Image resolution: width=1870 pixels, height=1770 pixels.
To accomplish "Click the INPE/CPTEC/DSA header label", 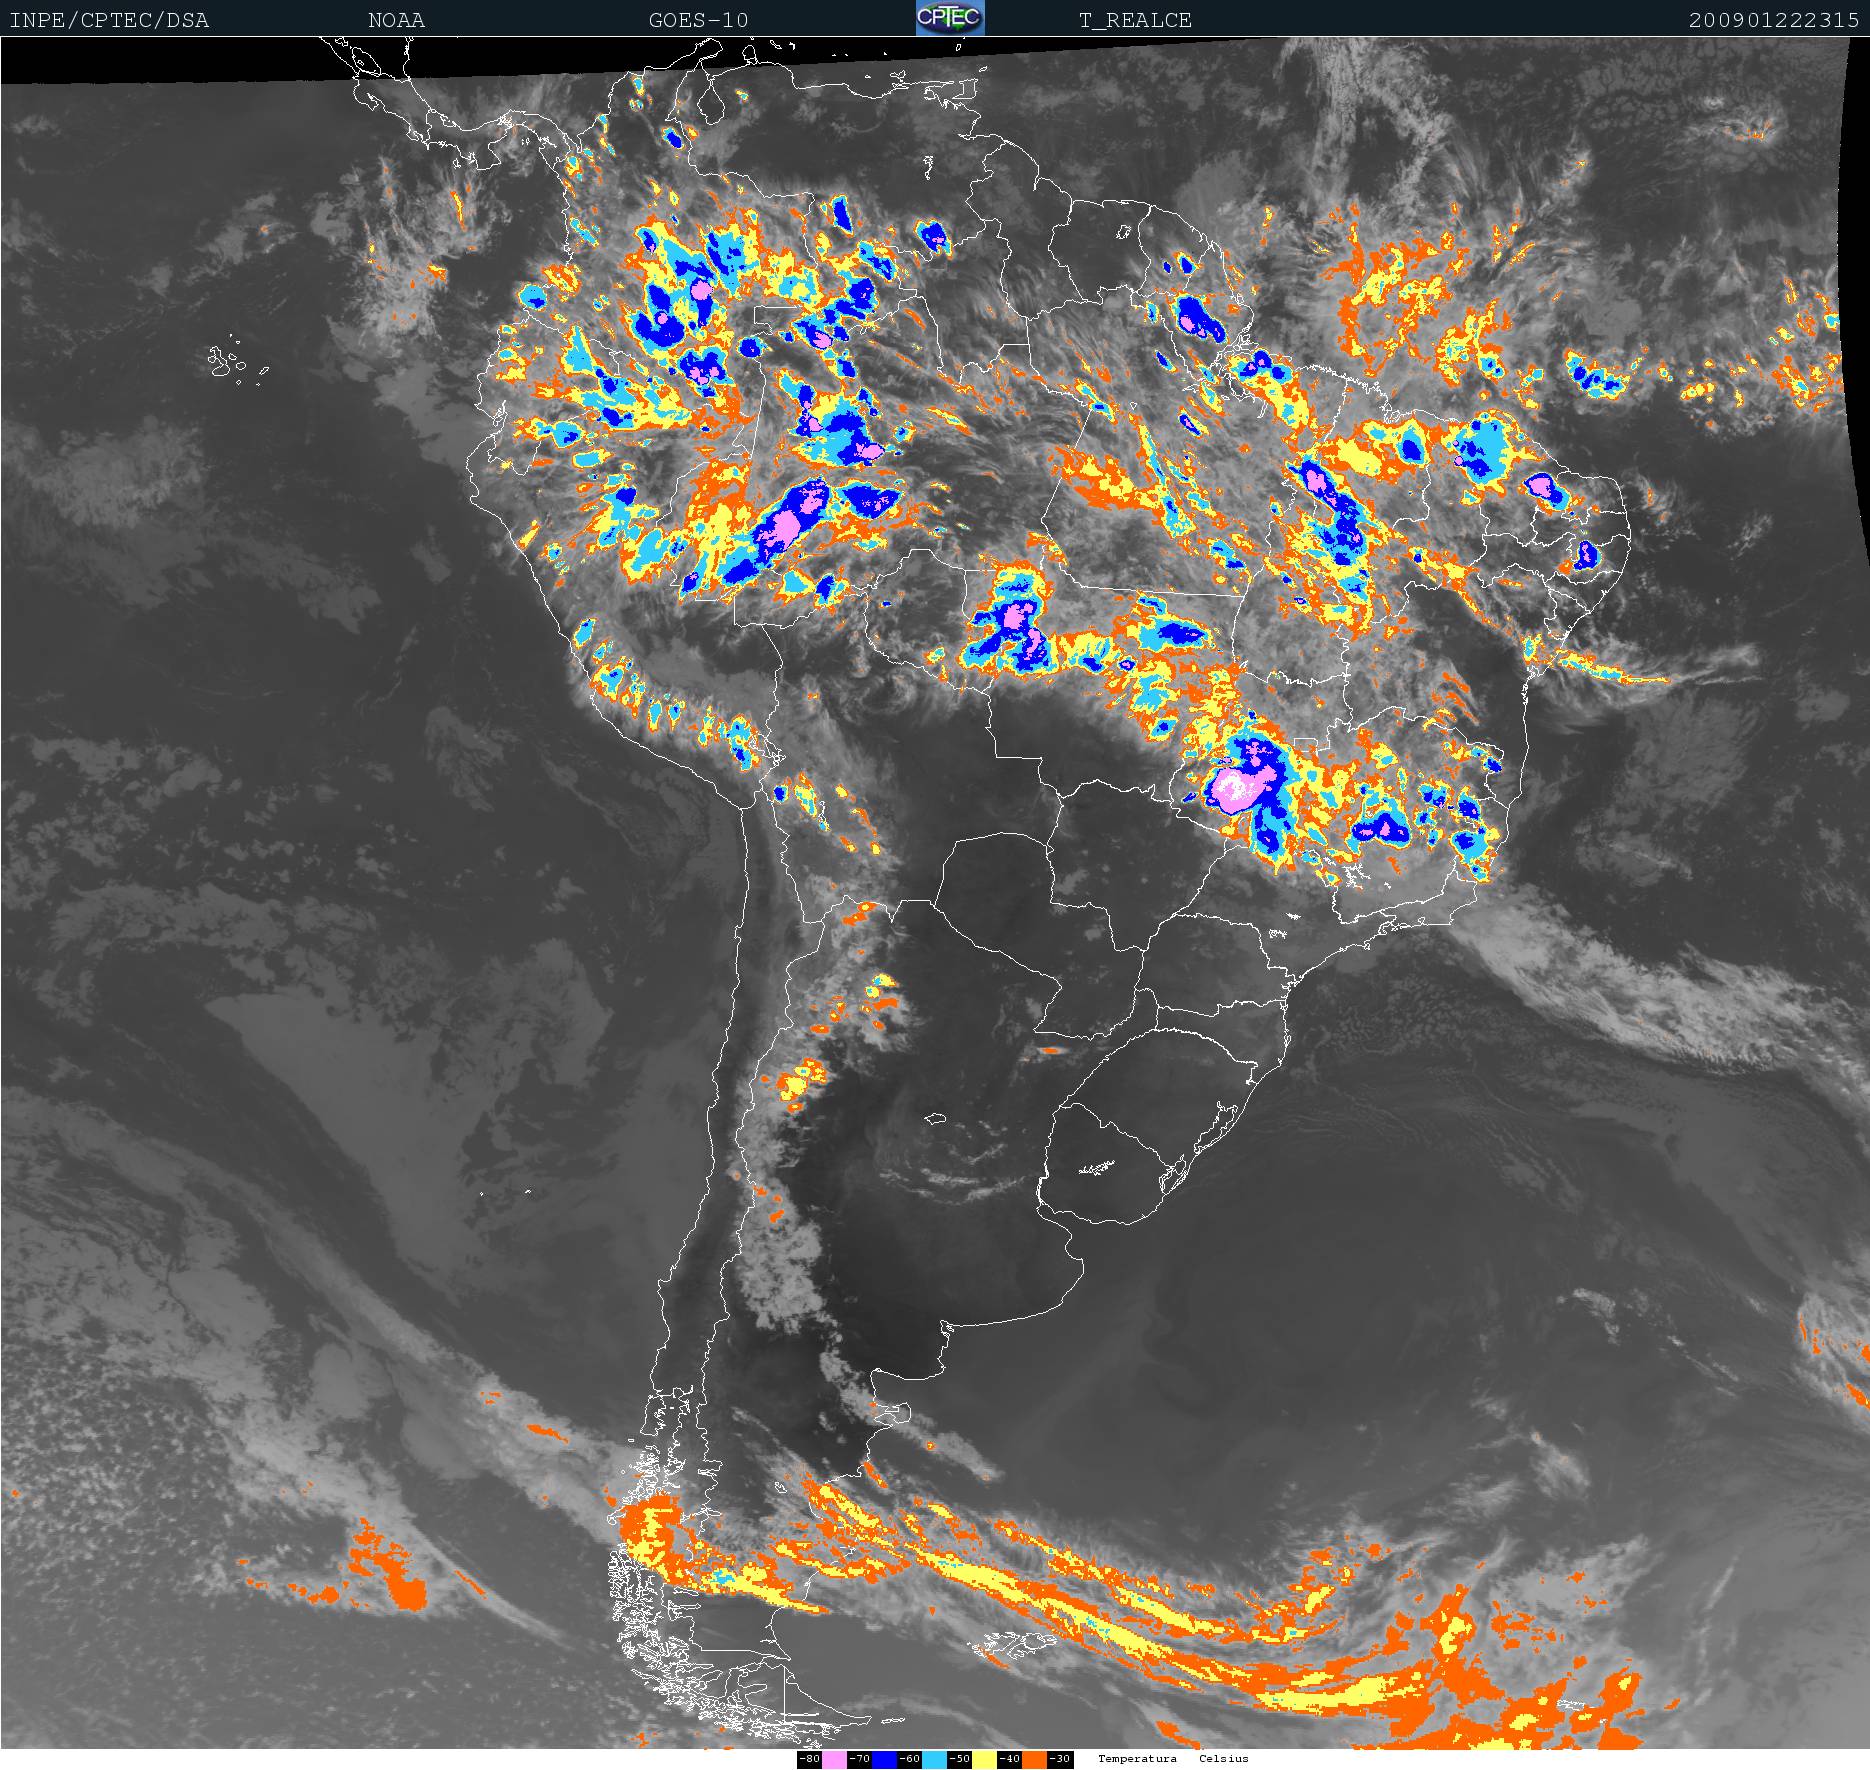I will tap(109, 20).
